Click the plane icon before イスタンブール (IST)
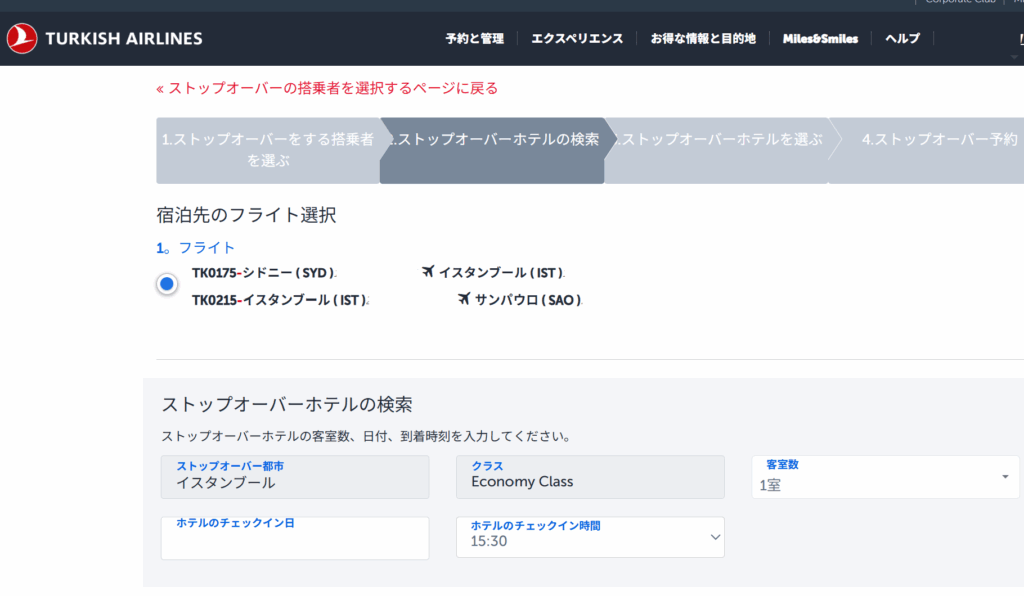Screen dimensions: 1024x596 coord(428,272)
